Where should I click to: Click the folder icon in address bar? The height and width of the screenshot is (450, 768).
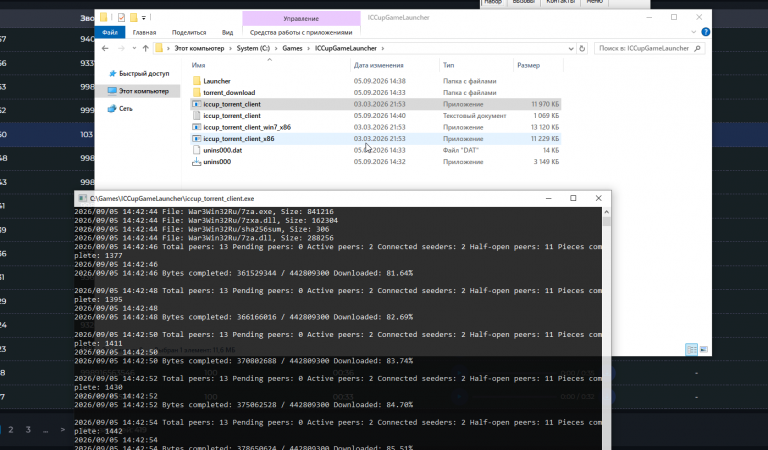tap(159, 48)
